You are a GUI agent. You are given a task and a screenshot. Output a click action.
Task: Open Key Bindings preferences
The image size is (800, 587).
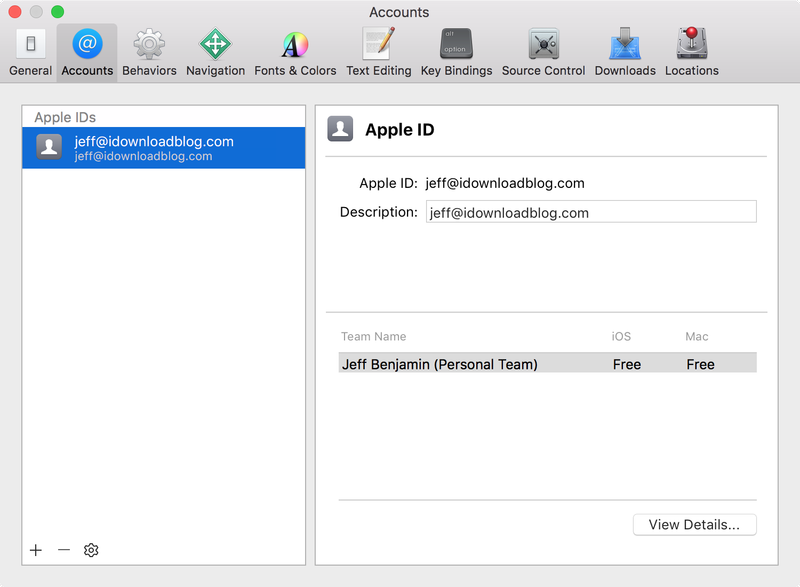tap(456, 53)
